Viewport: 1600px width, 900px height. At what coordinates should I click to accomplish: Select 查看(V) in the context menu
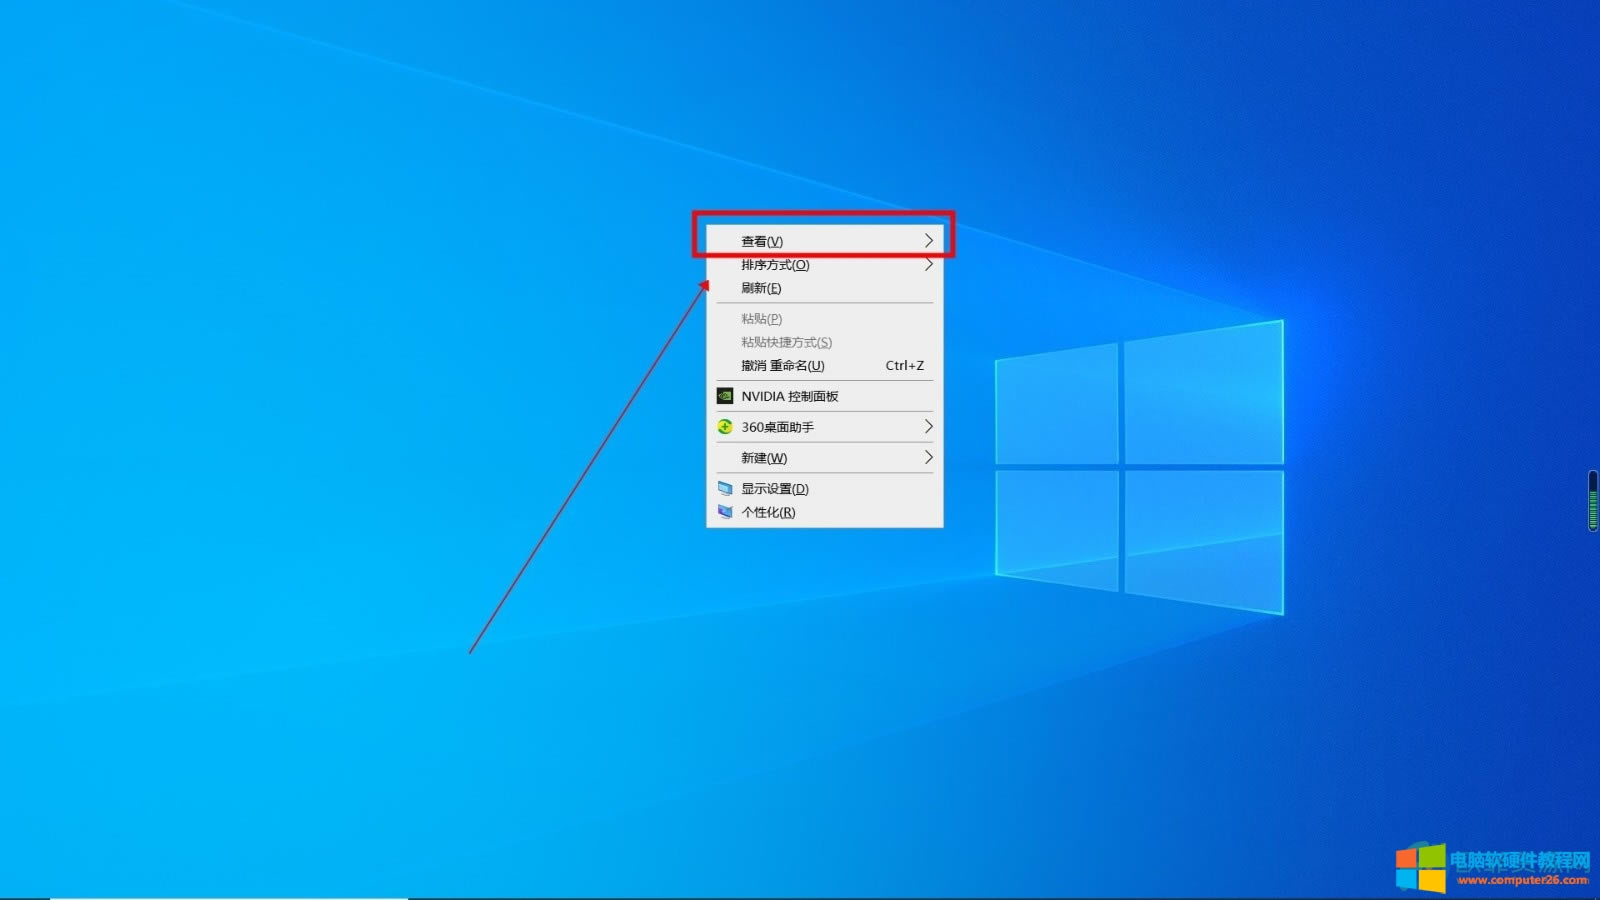point(762,241)
